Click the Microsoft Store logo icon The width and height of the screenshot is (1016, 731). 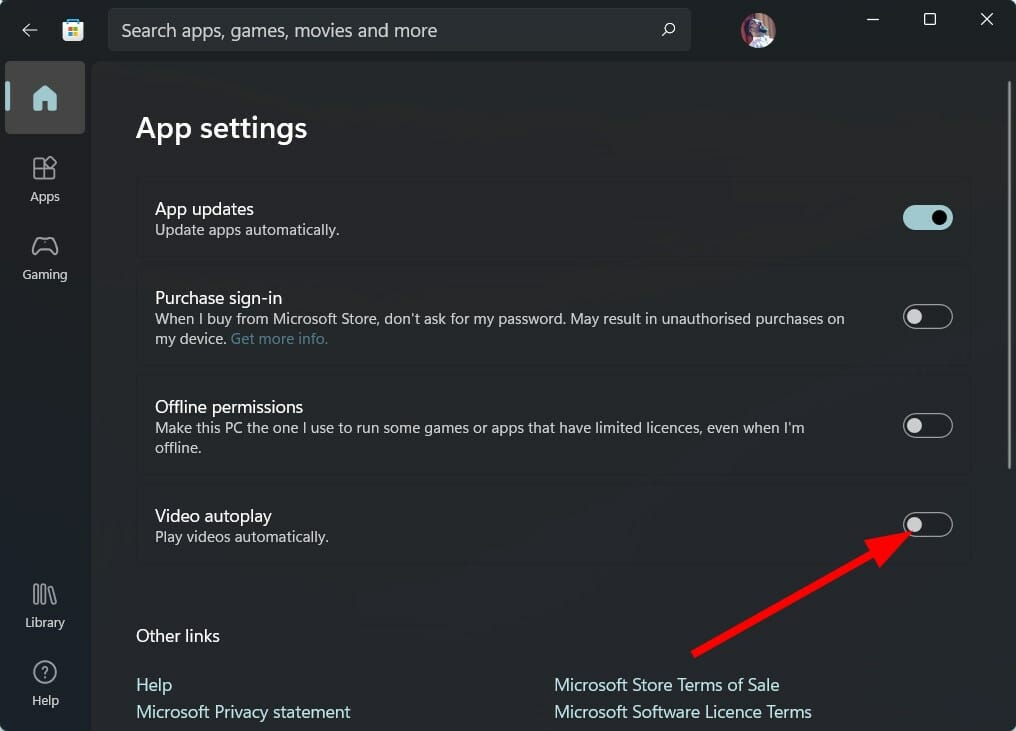(72, 30)
